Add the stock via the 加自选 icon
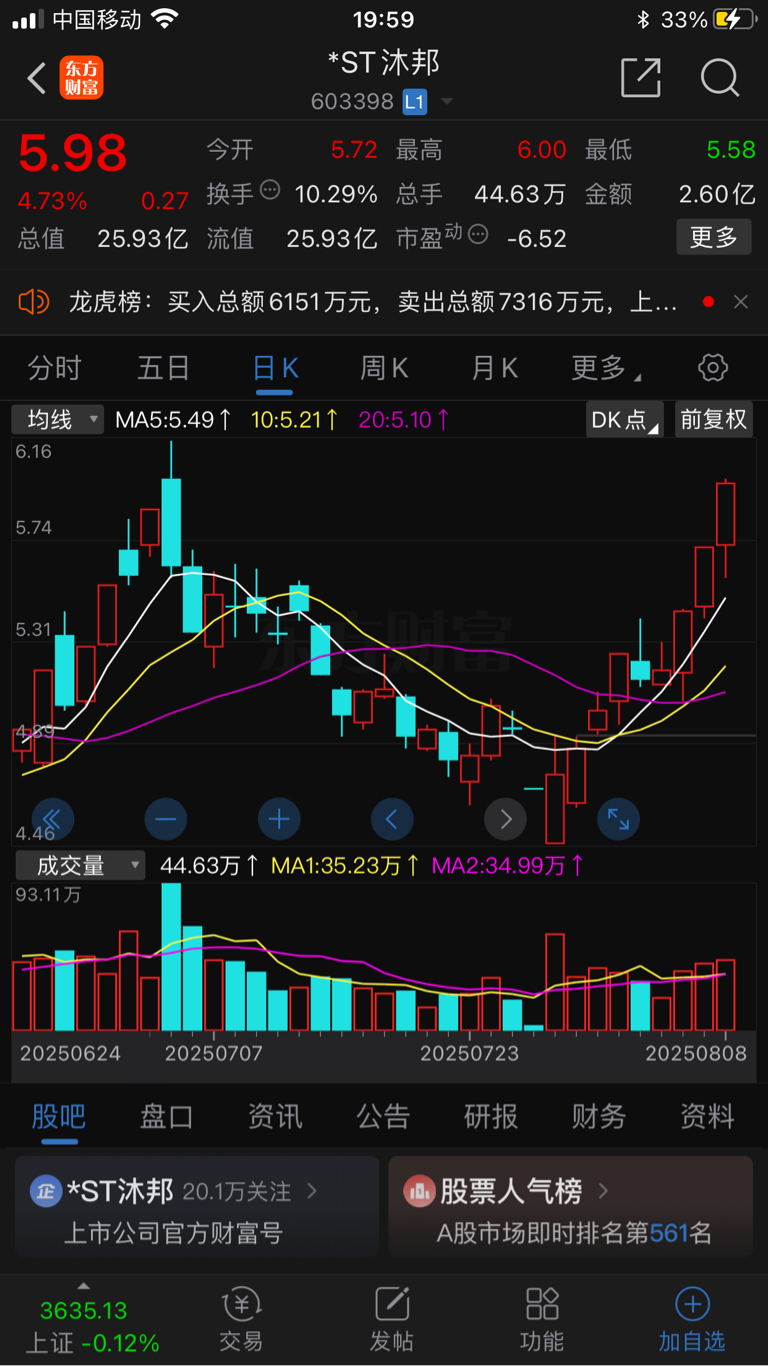Image resolution: width=768 pixels, height=1366 pixels. (x=692, y=1303)
